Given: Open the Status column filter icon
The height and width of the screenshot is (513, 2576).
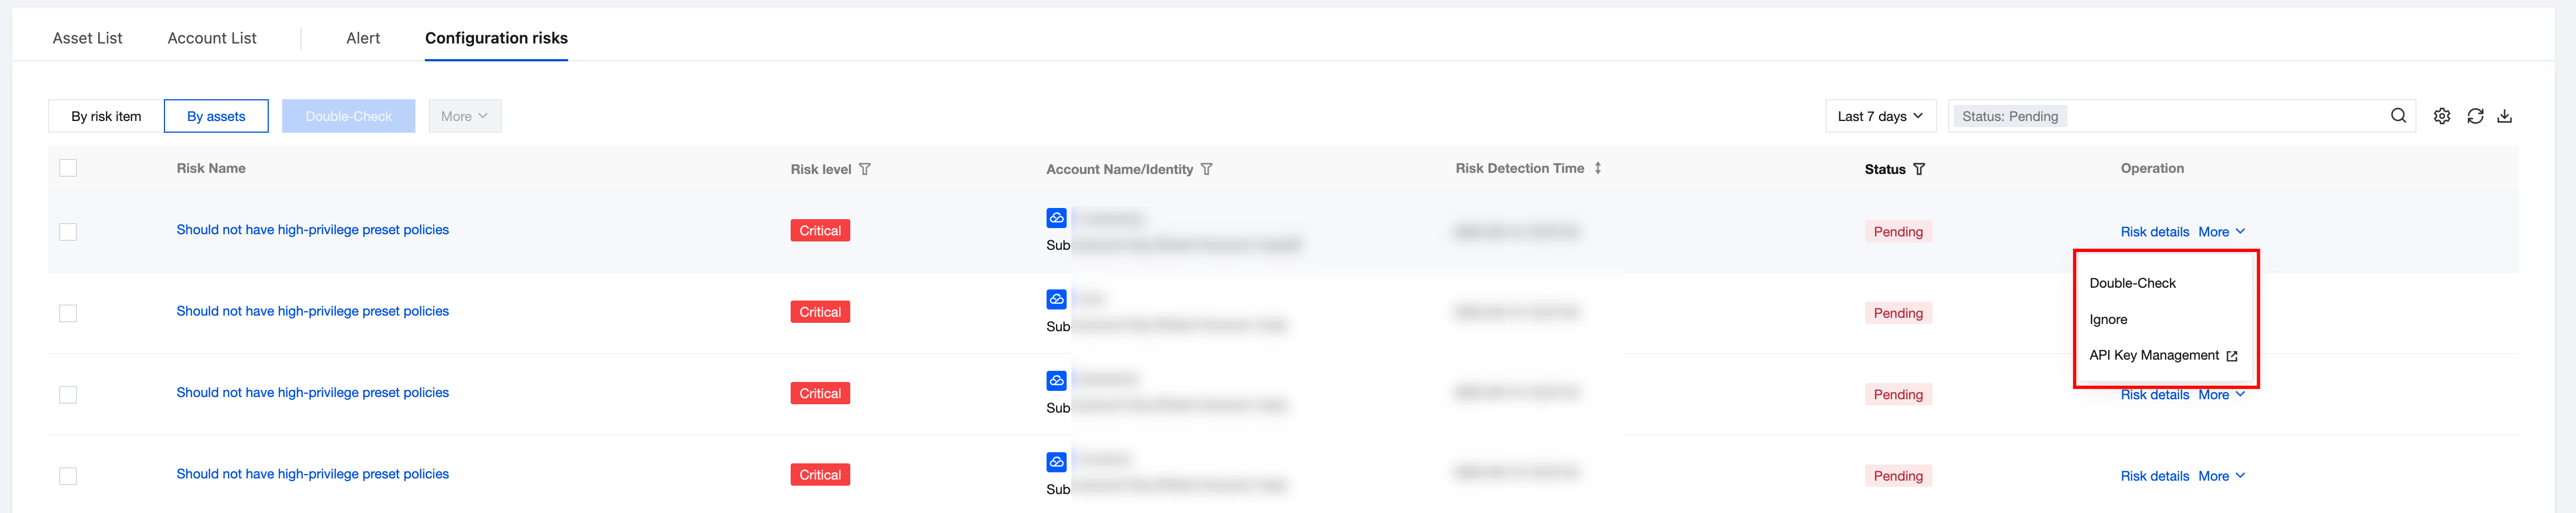Looking at the screenshot, I should (1919, 170).
